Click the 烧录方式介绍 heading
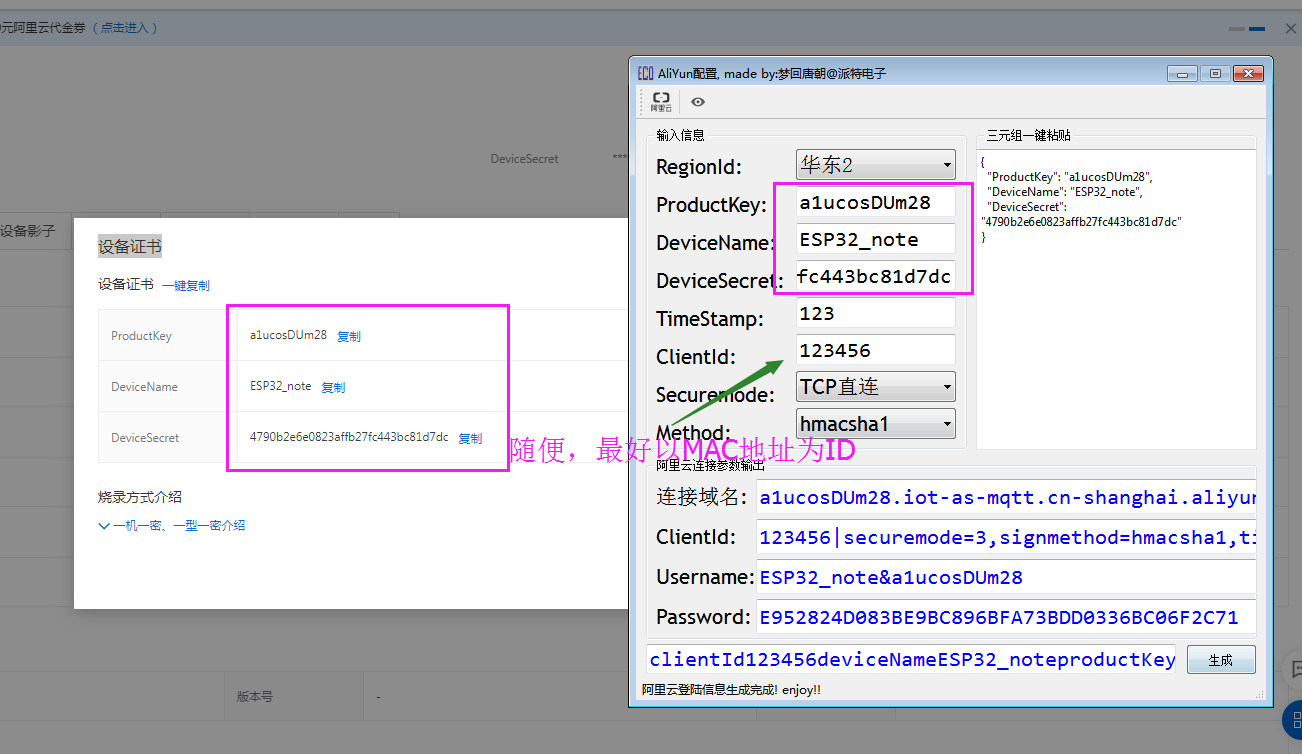 (140, 497)
